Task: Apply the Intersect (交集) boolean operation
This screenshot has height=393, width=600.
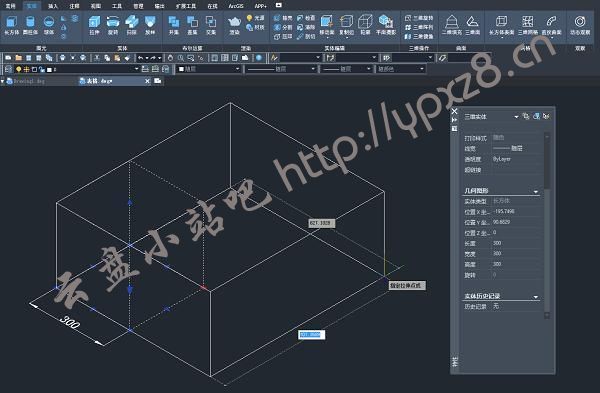Action: 211,25
